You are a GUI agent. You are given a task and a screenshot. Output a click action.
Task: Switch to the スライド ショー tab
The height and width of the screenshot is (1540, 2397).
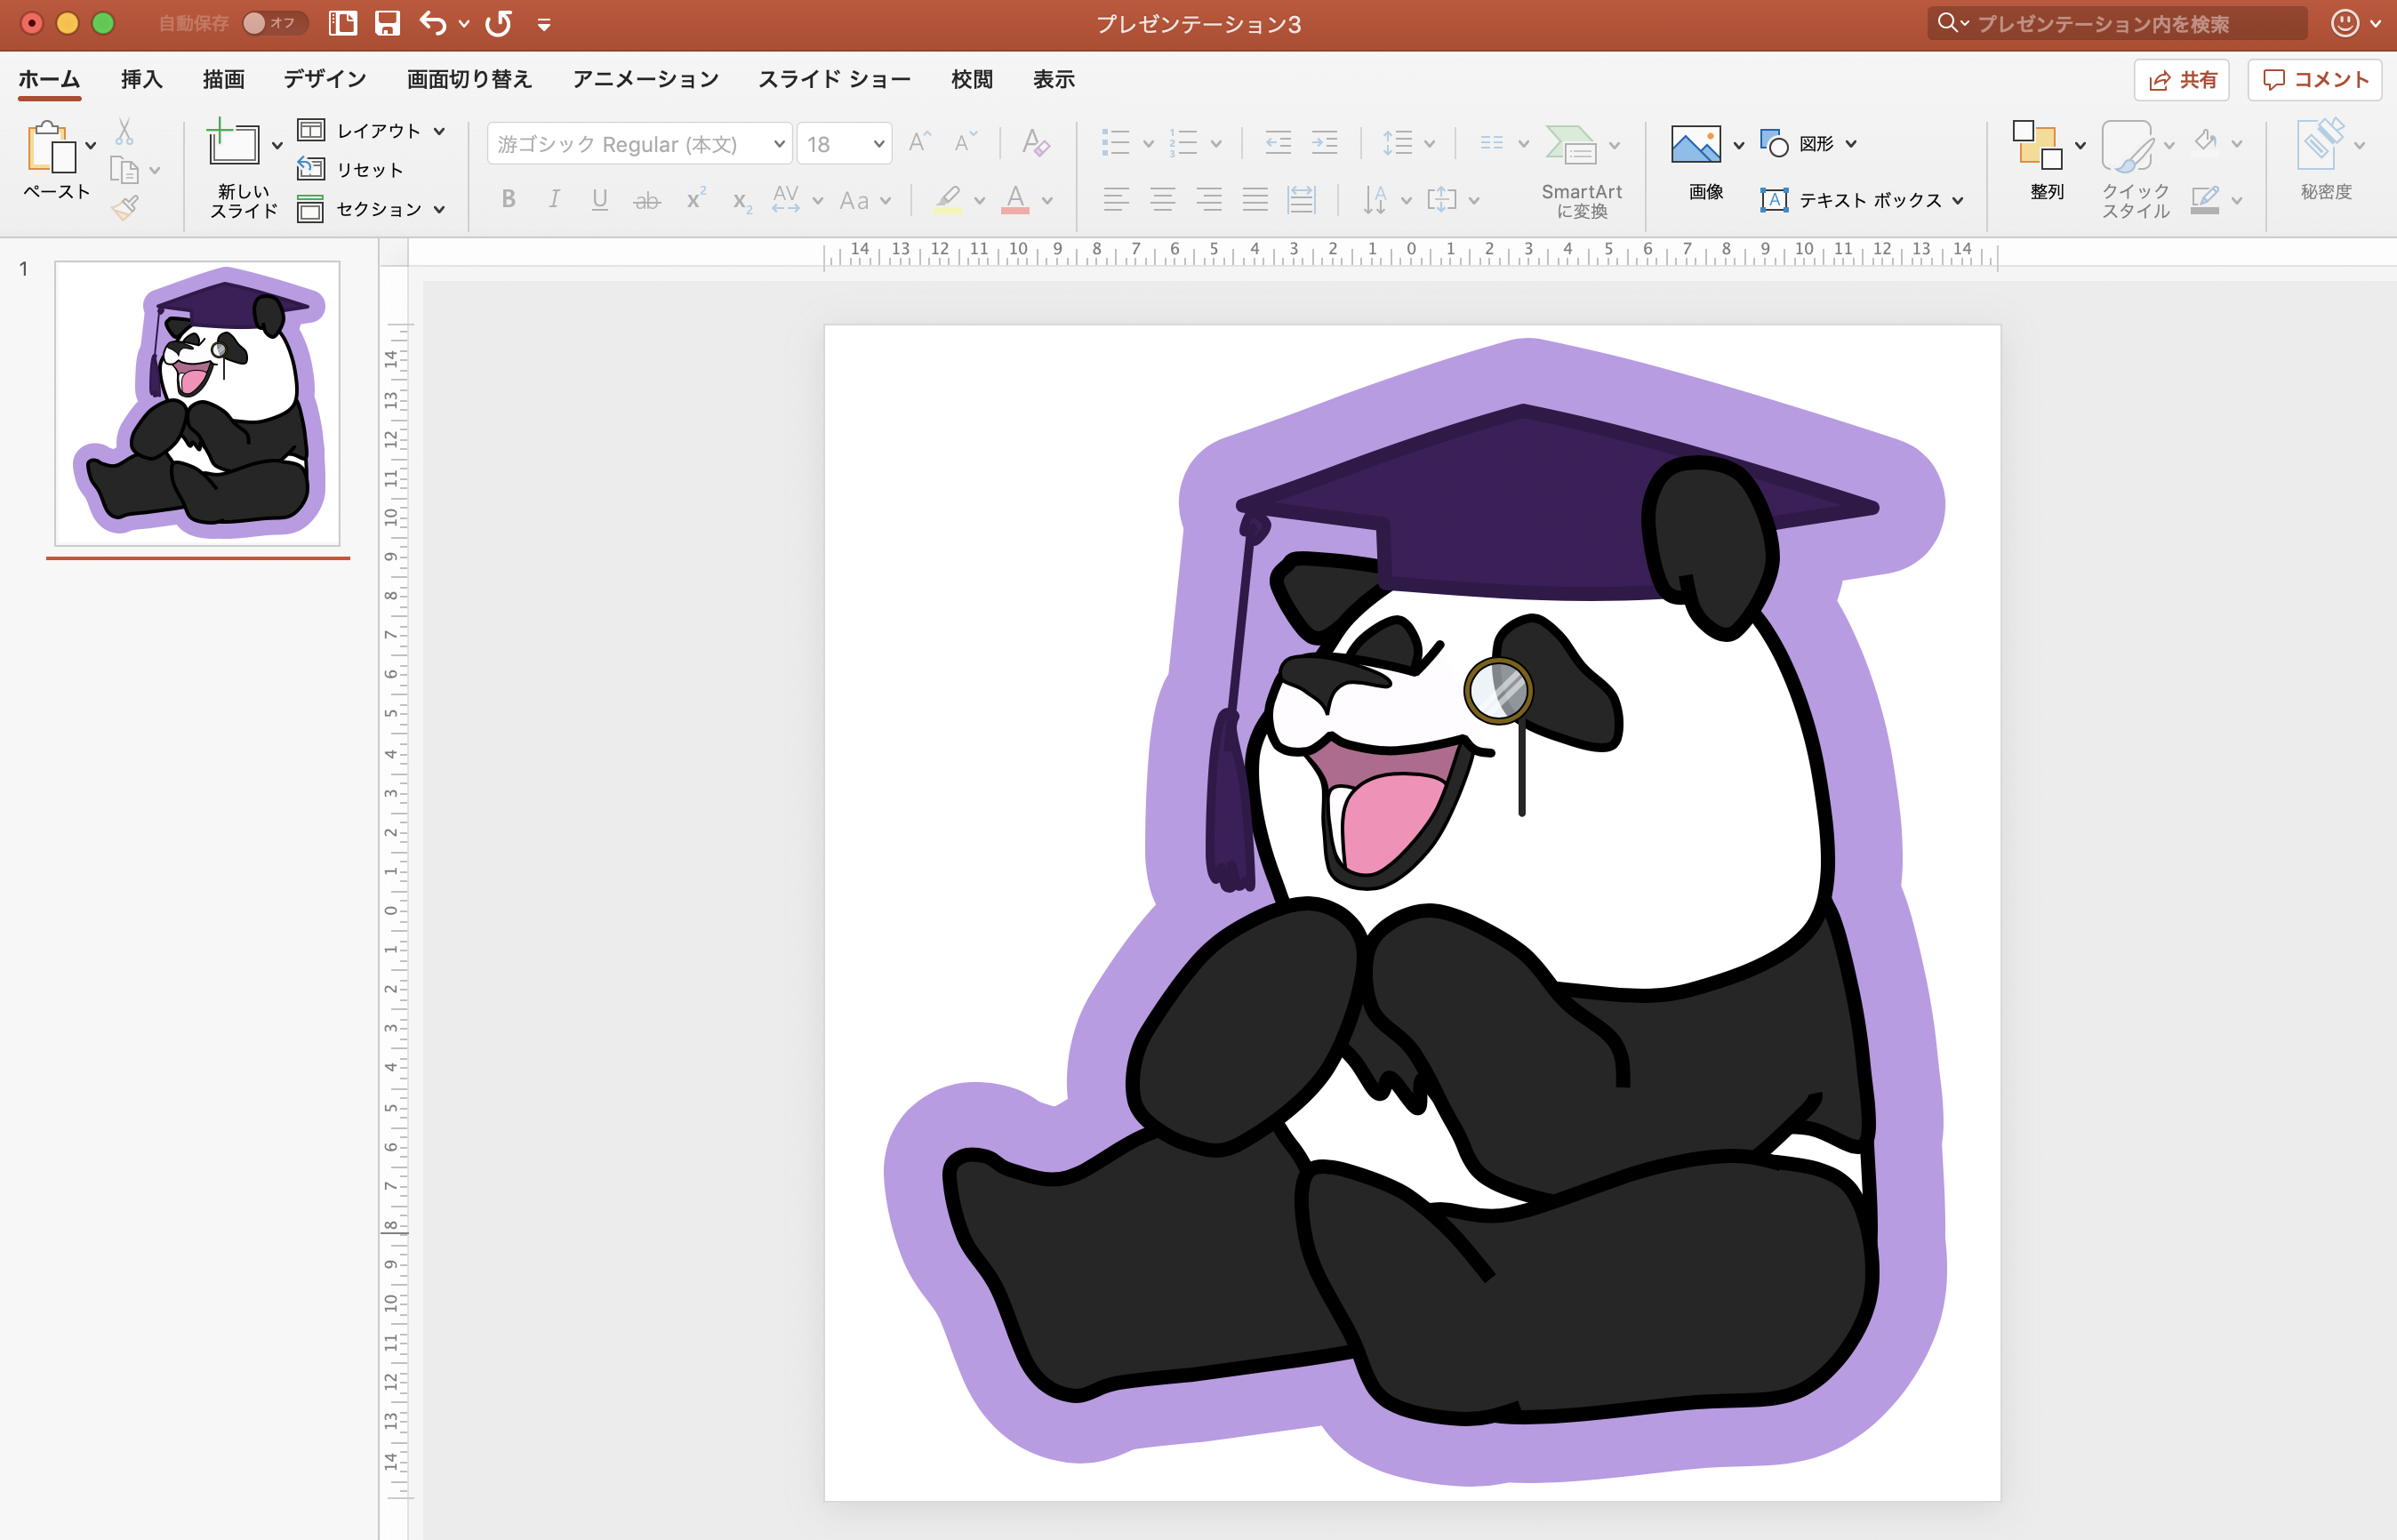834,79
